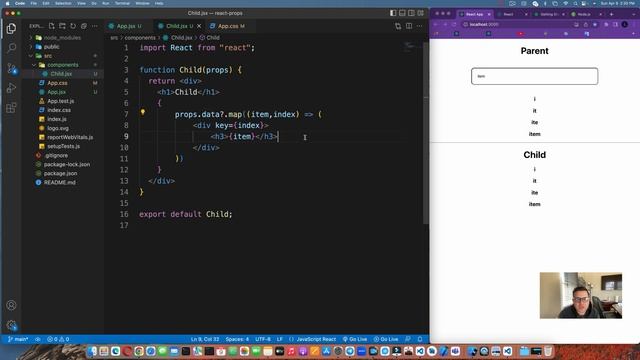This screenshot has width=640, height=360.
Task: Click the code action lightbulb on line 7
Action: 143,112
